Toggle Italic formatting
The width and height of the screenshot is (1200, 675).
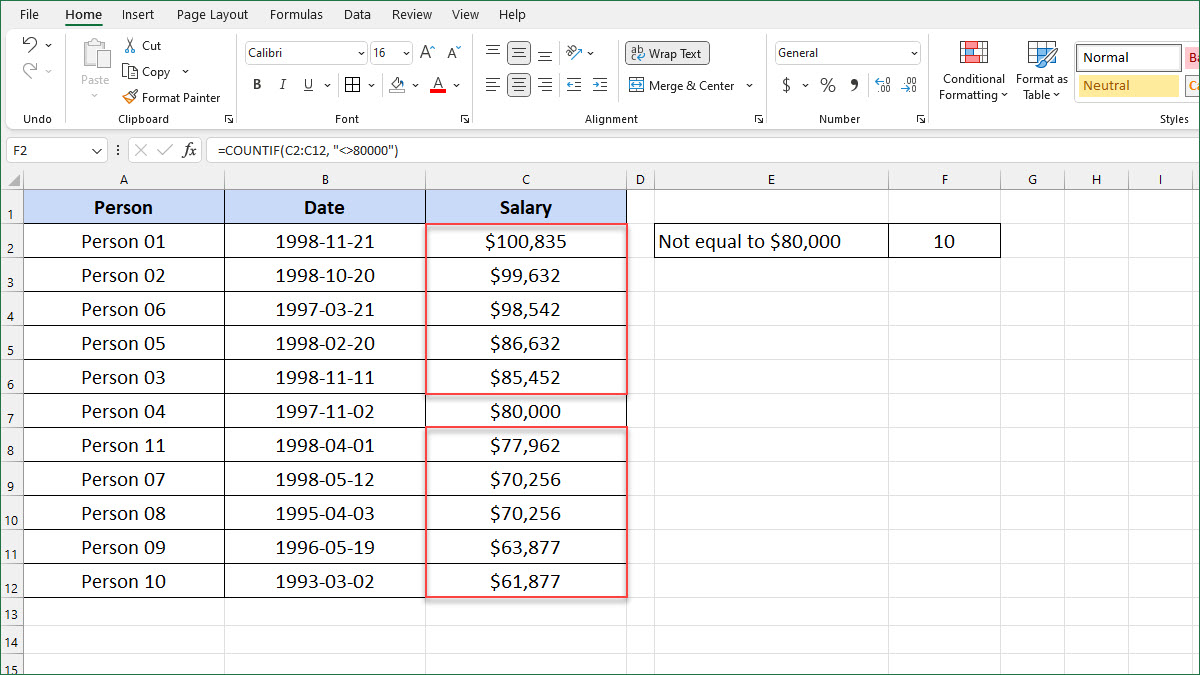coord(282,85)
